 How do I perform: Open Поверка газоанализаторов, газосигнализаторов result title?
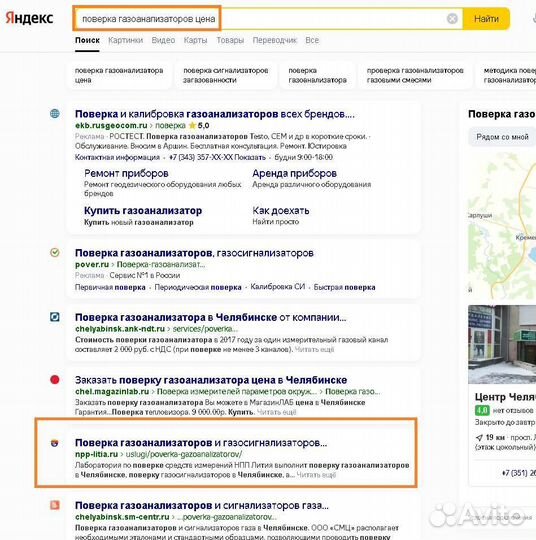tap(194, 253)
